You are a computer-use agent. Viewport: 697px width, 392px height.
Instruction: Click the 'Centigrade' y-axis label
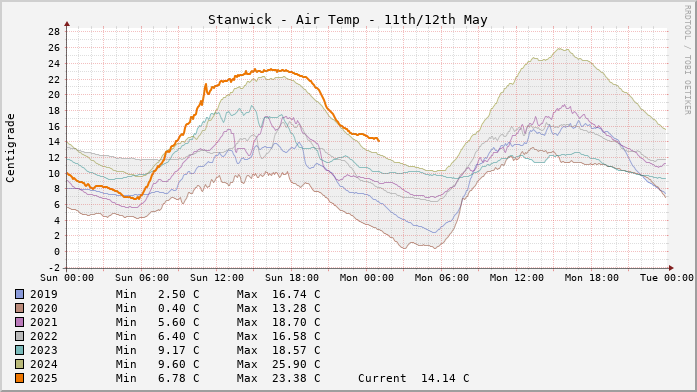coord(10,148)
